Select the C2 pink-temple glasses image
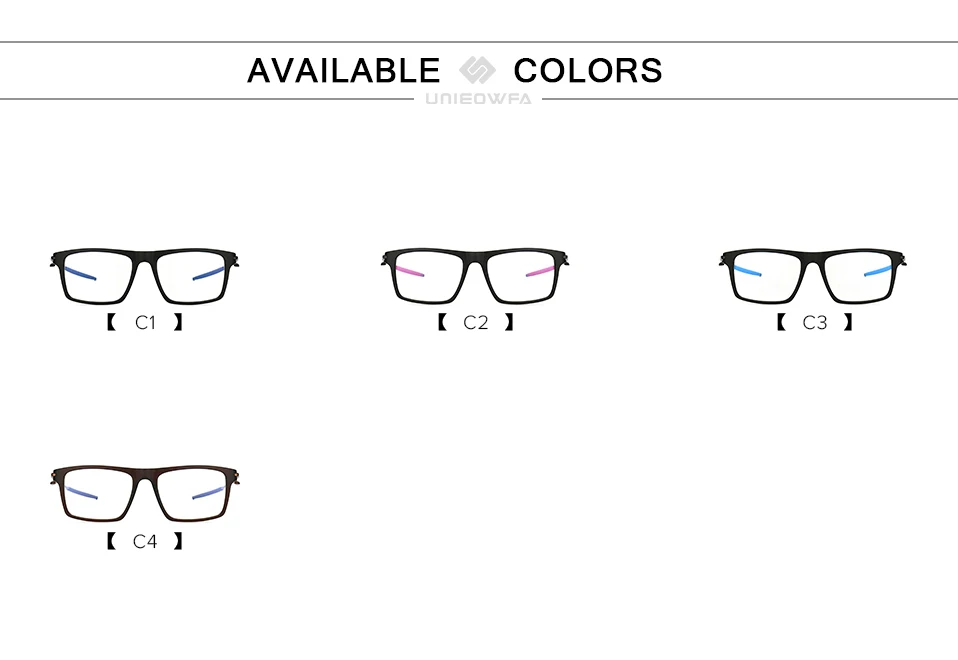This screenshot has height=660, width=958. coord(475,276)
